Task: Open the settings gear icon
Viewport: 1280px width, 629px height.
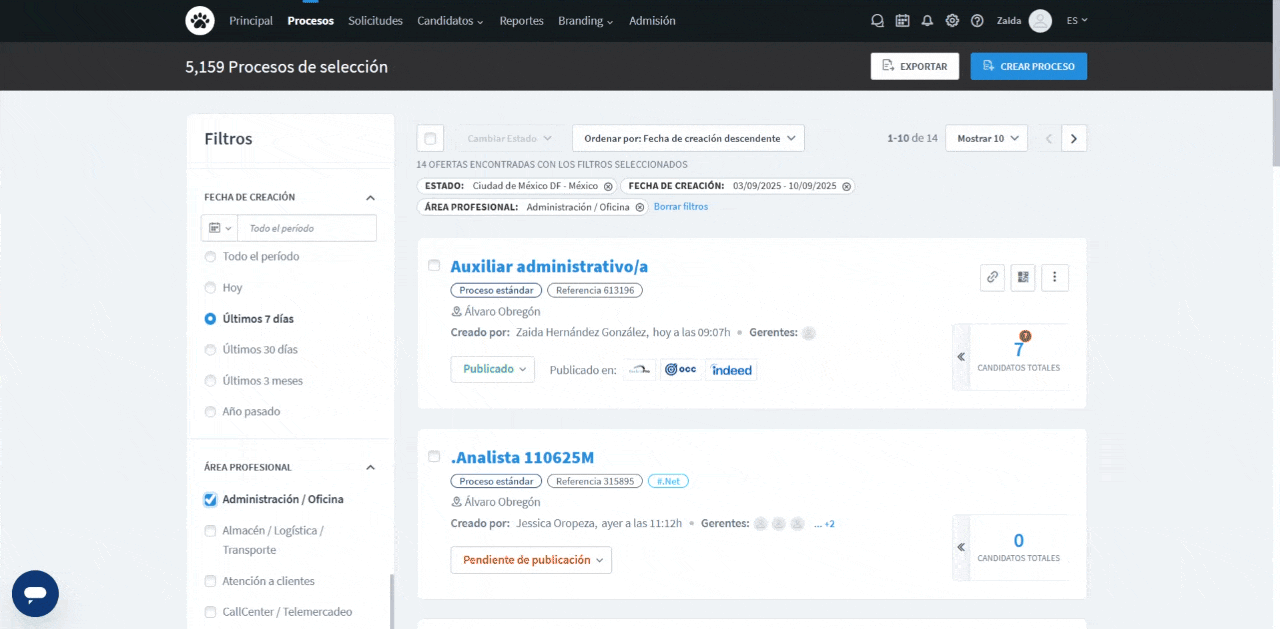Action: click(x=952, y=20)
